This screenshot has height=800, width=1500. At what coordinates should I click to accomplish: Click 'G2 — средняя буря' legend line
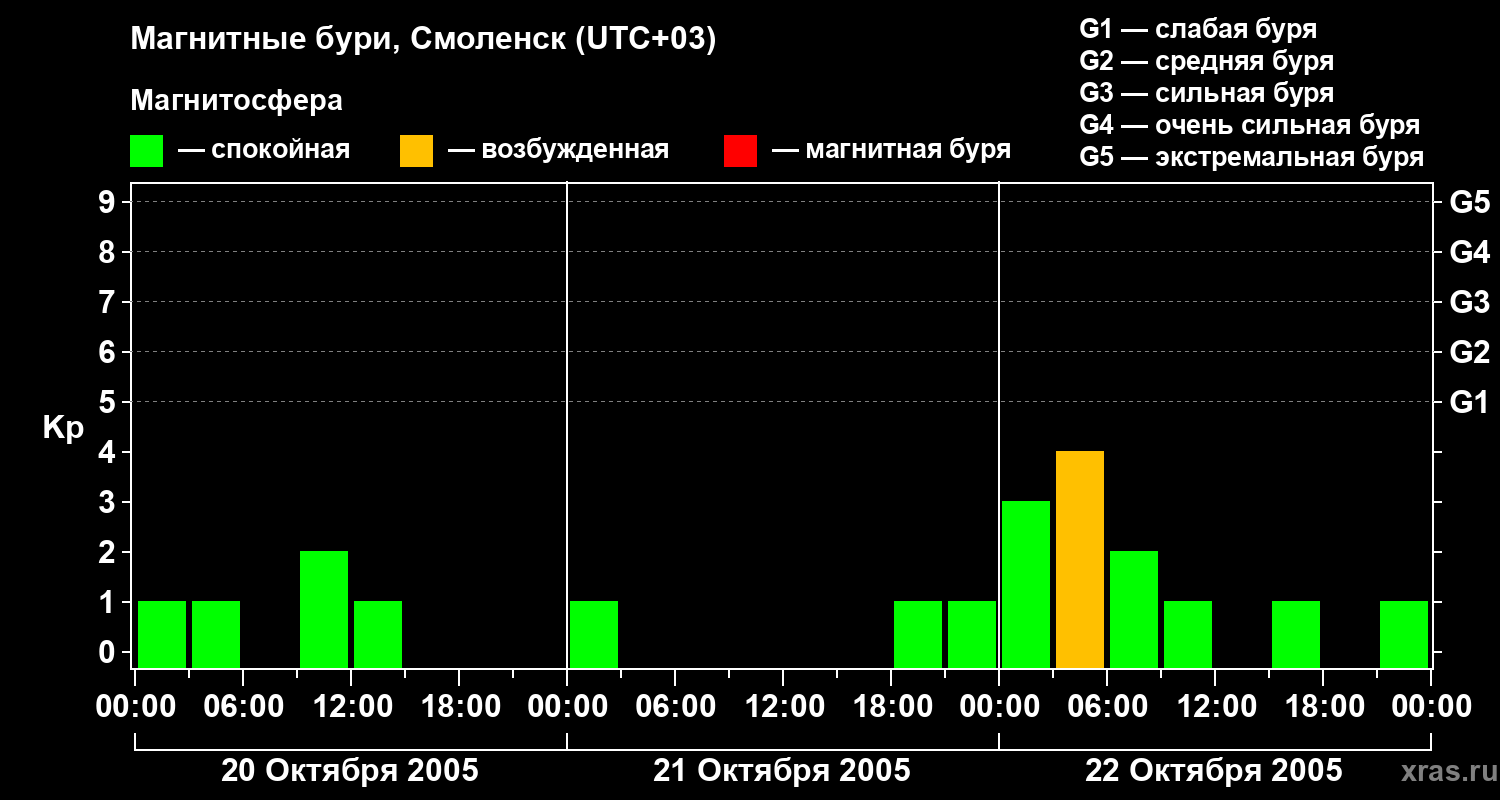(1207, 61)
